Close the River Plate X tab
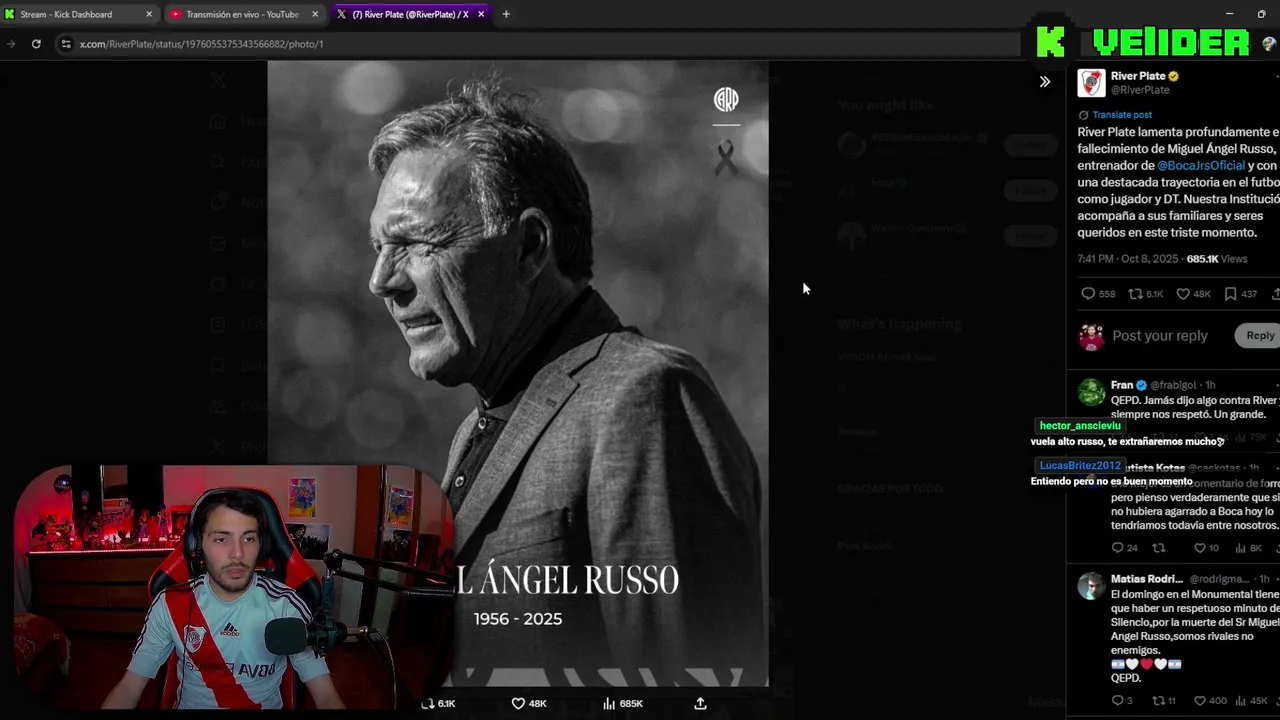This screenshot has height=720, width=1280. 481,14
